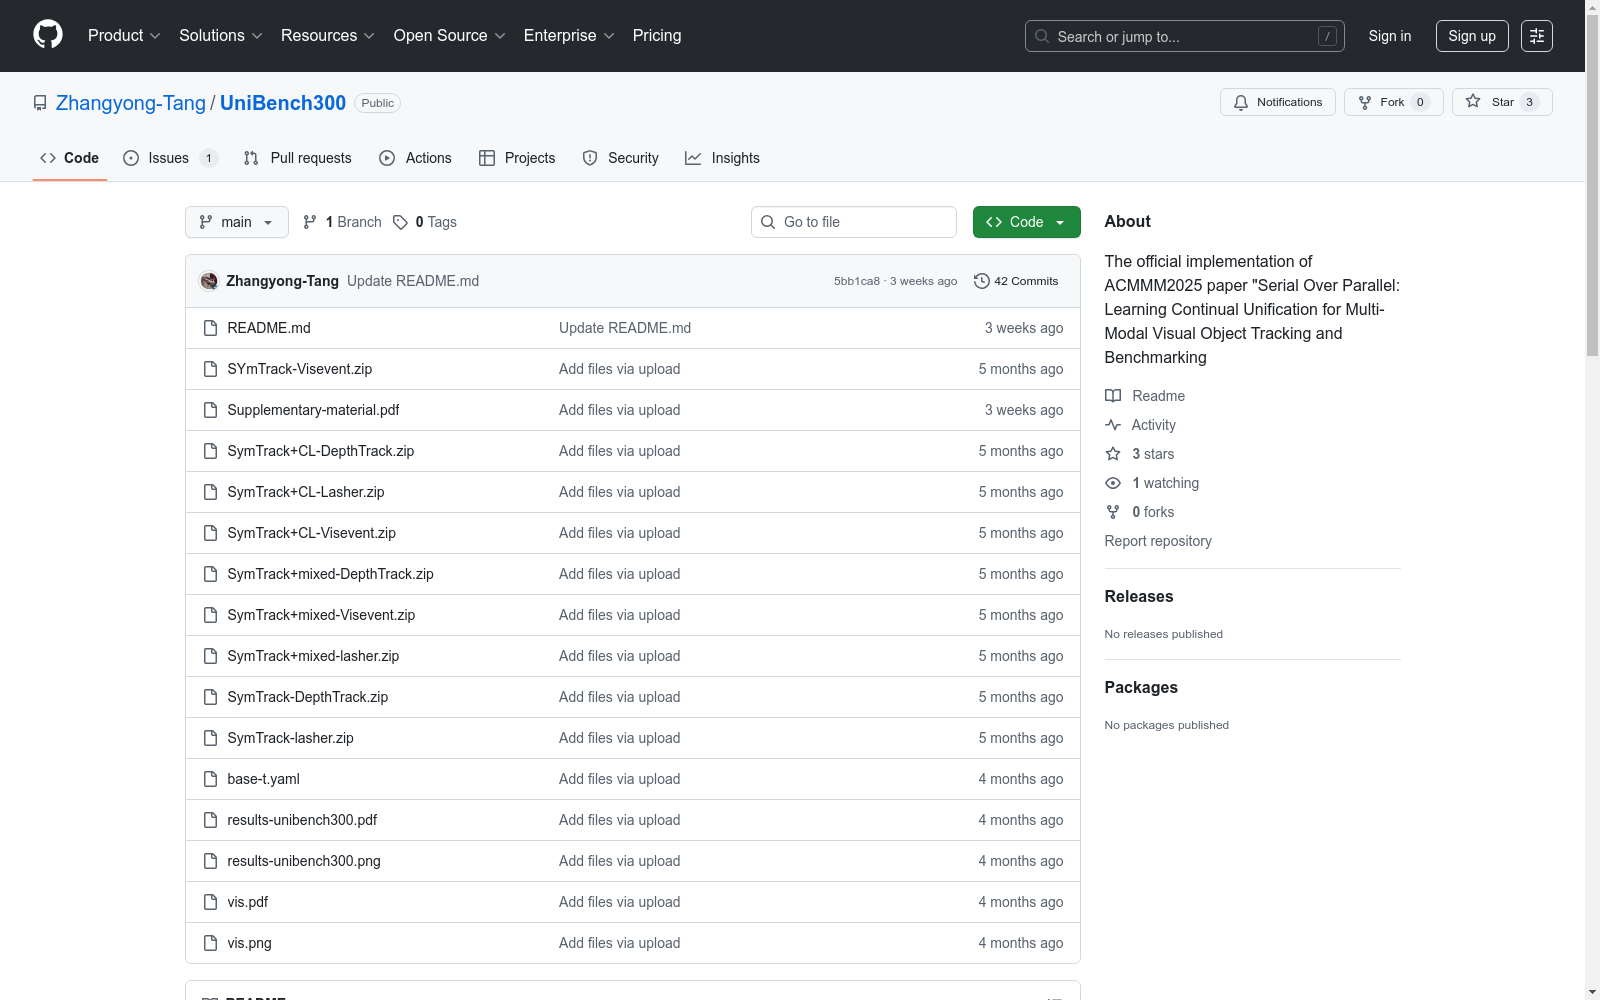
Task: Expand the Solutions menu
Action: (x=221, y=36)
